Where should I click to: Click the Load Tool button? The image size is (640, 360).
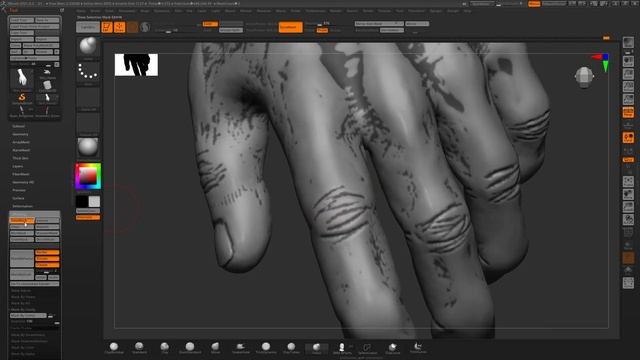click(22, 20)
